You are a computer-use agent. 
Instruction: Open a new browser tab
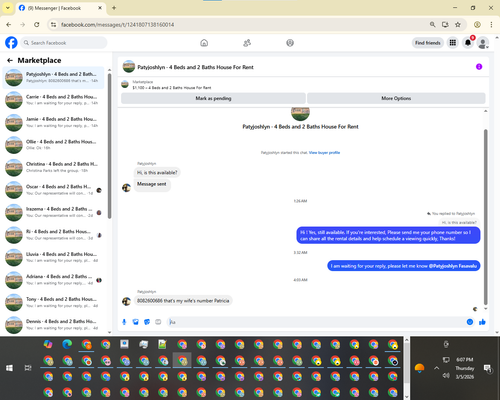pyautogui.click(x=114, y=8)
